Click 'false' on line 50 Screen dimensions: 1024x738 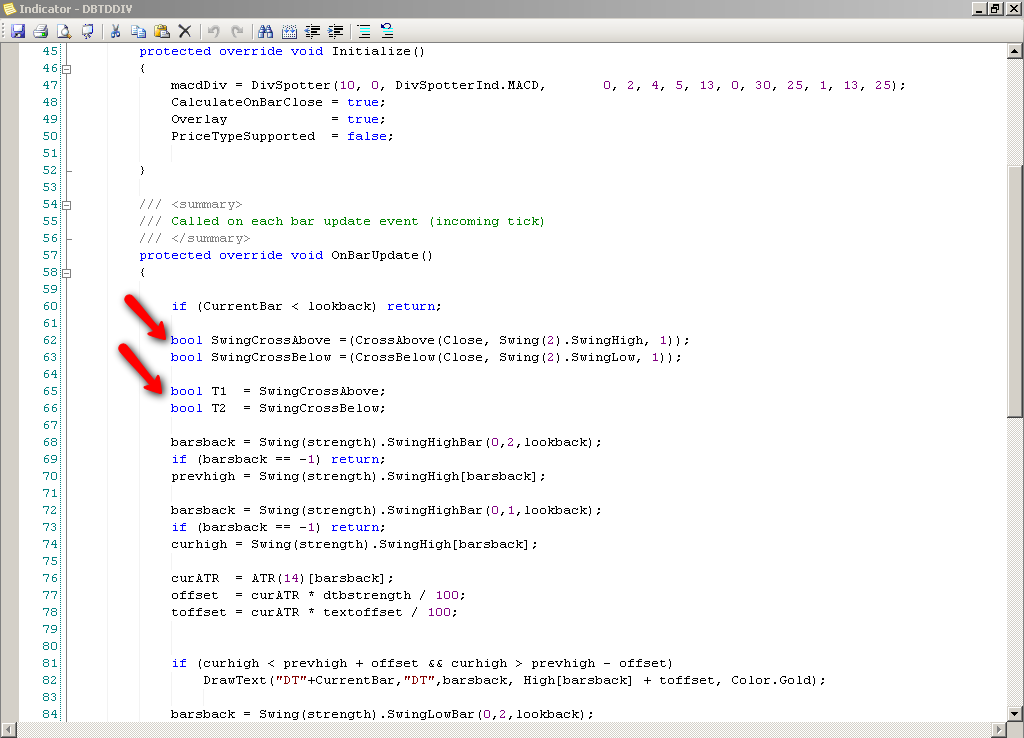367,136
